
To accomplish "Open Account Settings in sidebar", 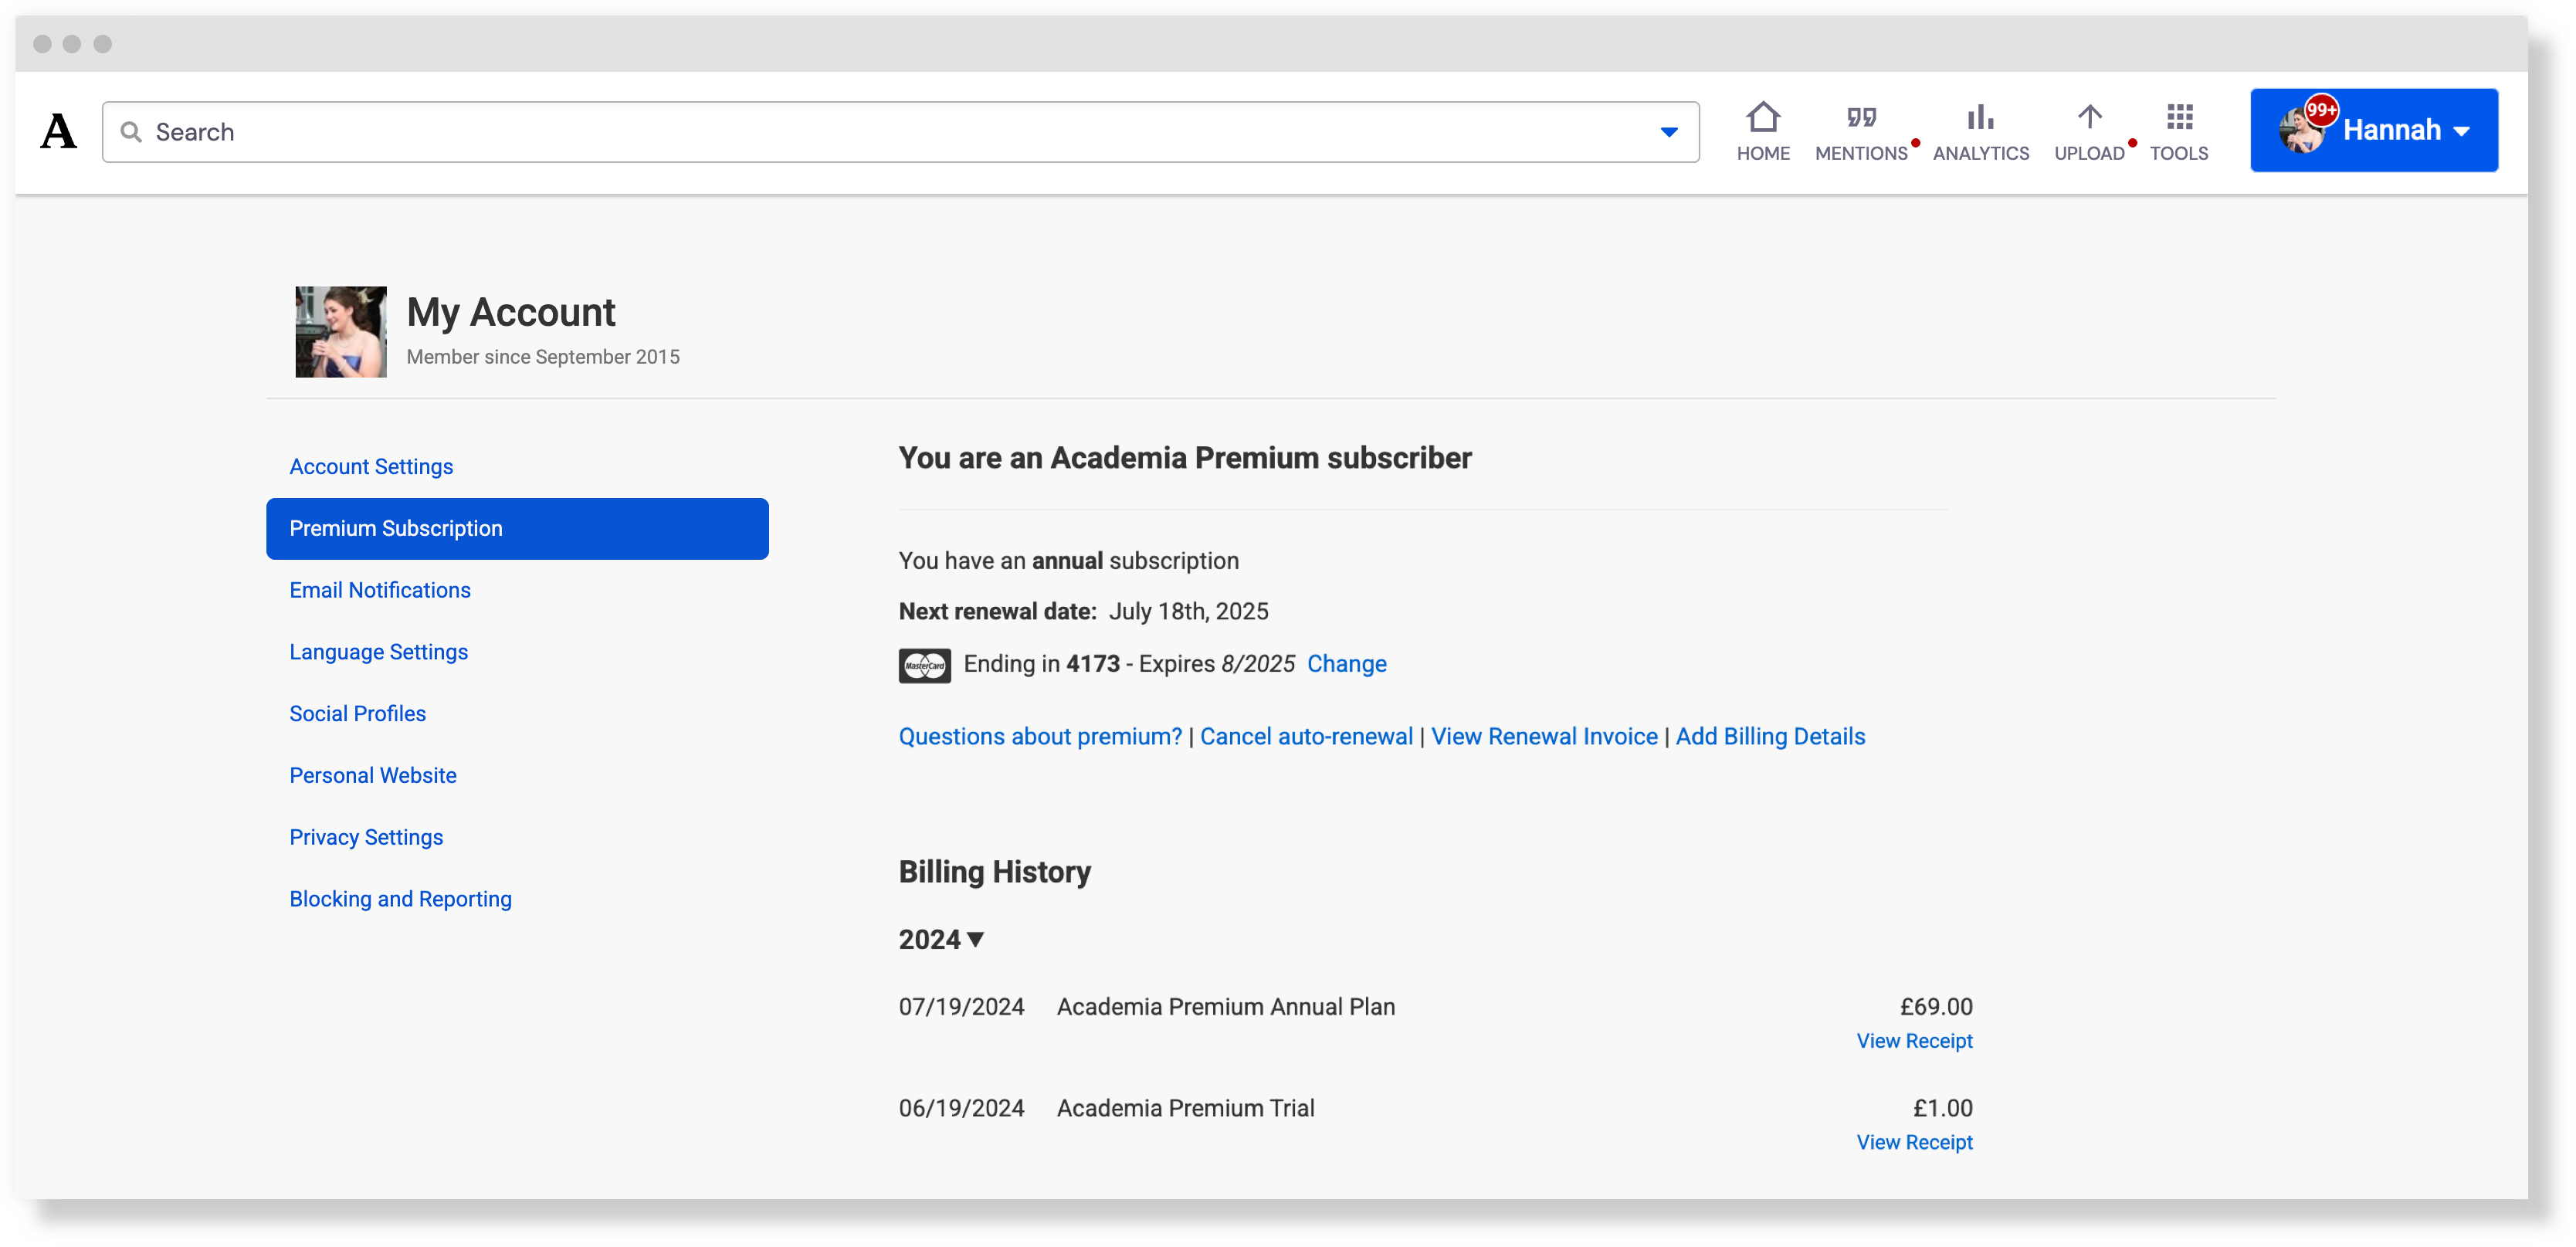I will coord(371,466).
